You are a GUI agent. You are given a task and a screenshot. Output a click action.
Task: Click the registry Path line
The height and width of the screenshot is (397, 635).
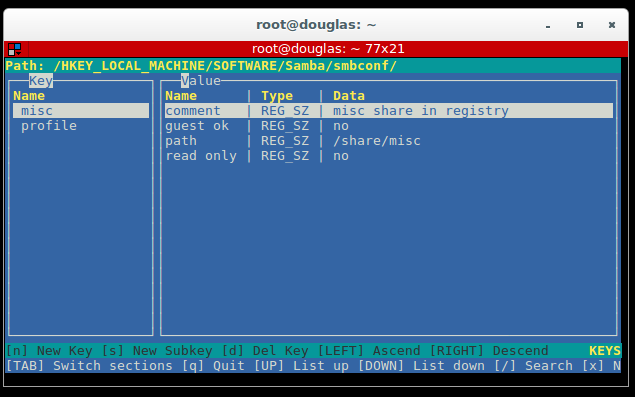[313, 66]
